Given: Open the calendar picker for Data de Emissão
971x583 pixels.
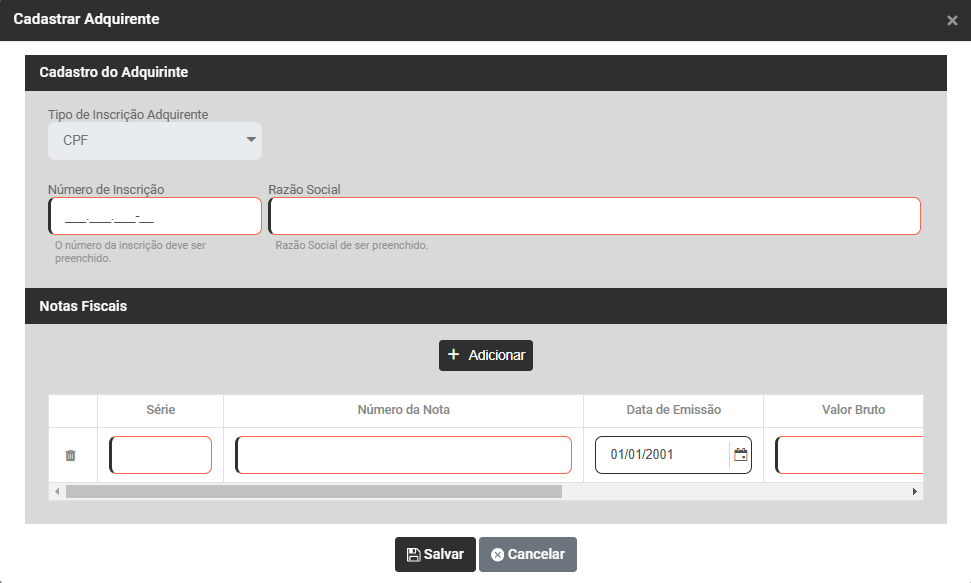Looking at the screenshot, I should coord(741,455).
